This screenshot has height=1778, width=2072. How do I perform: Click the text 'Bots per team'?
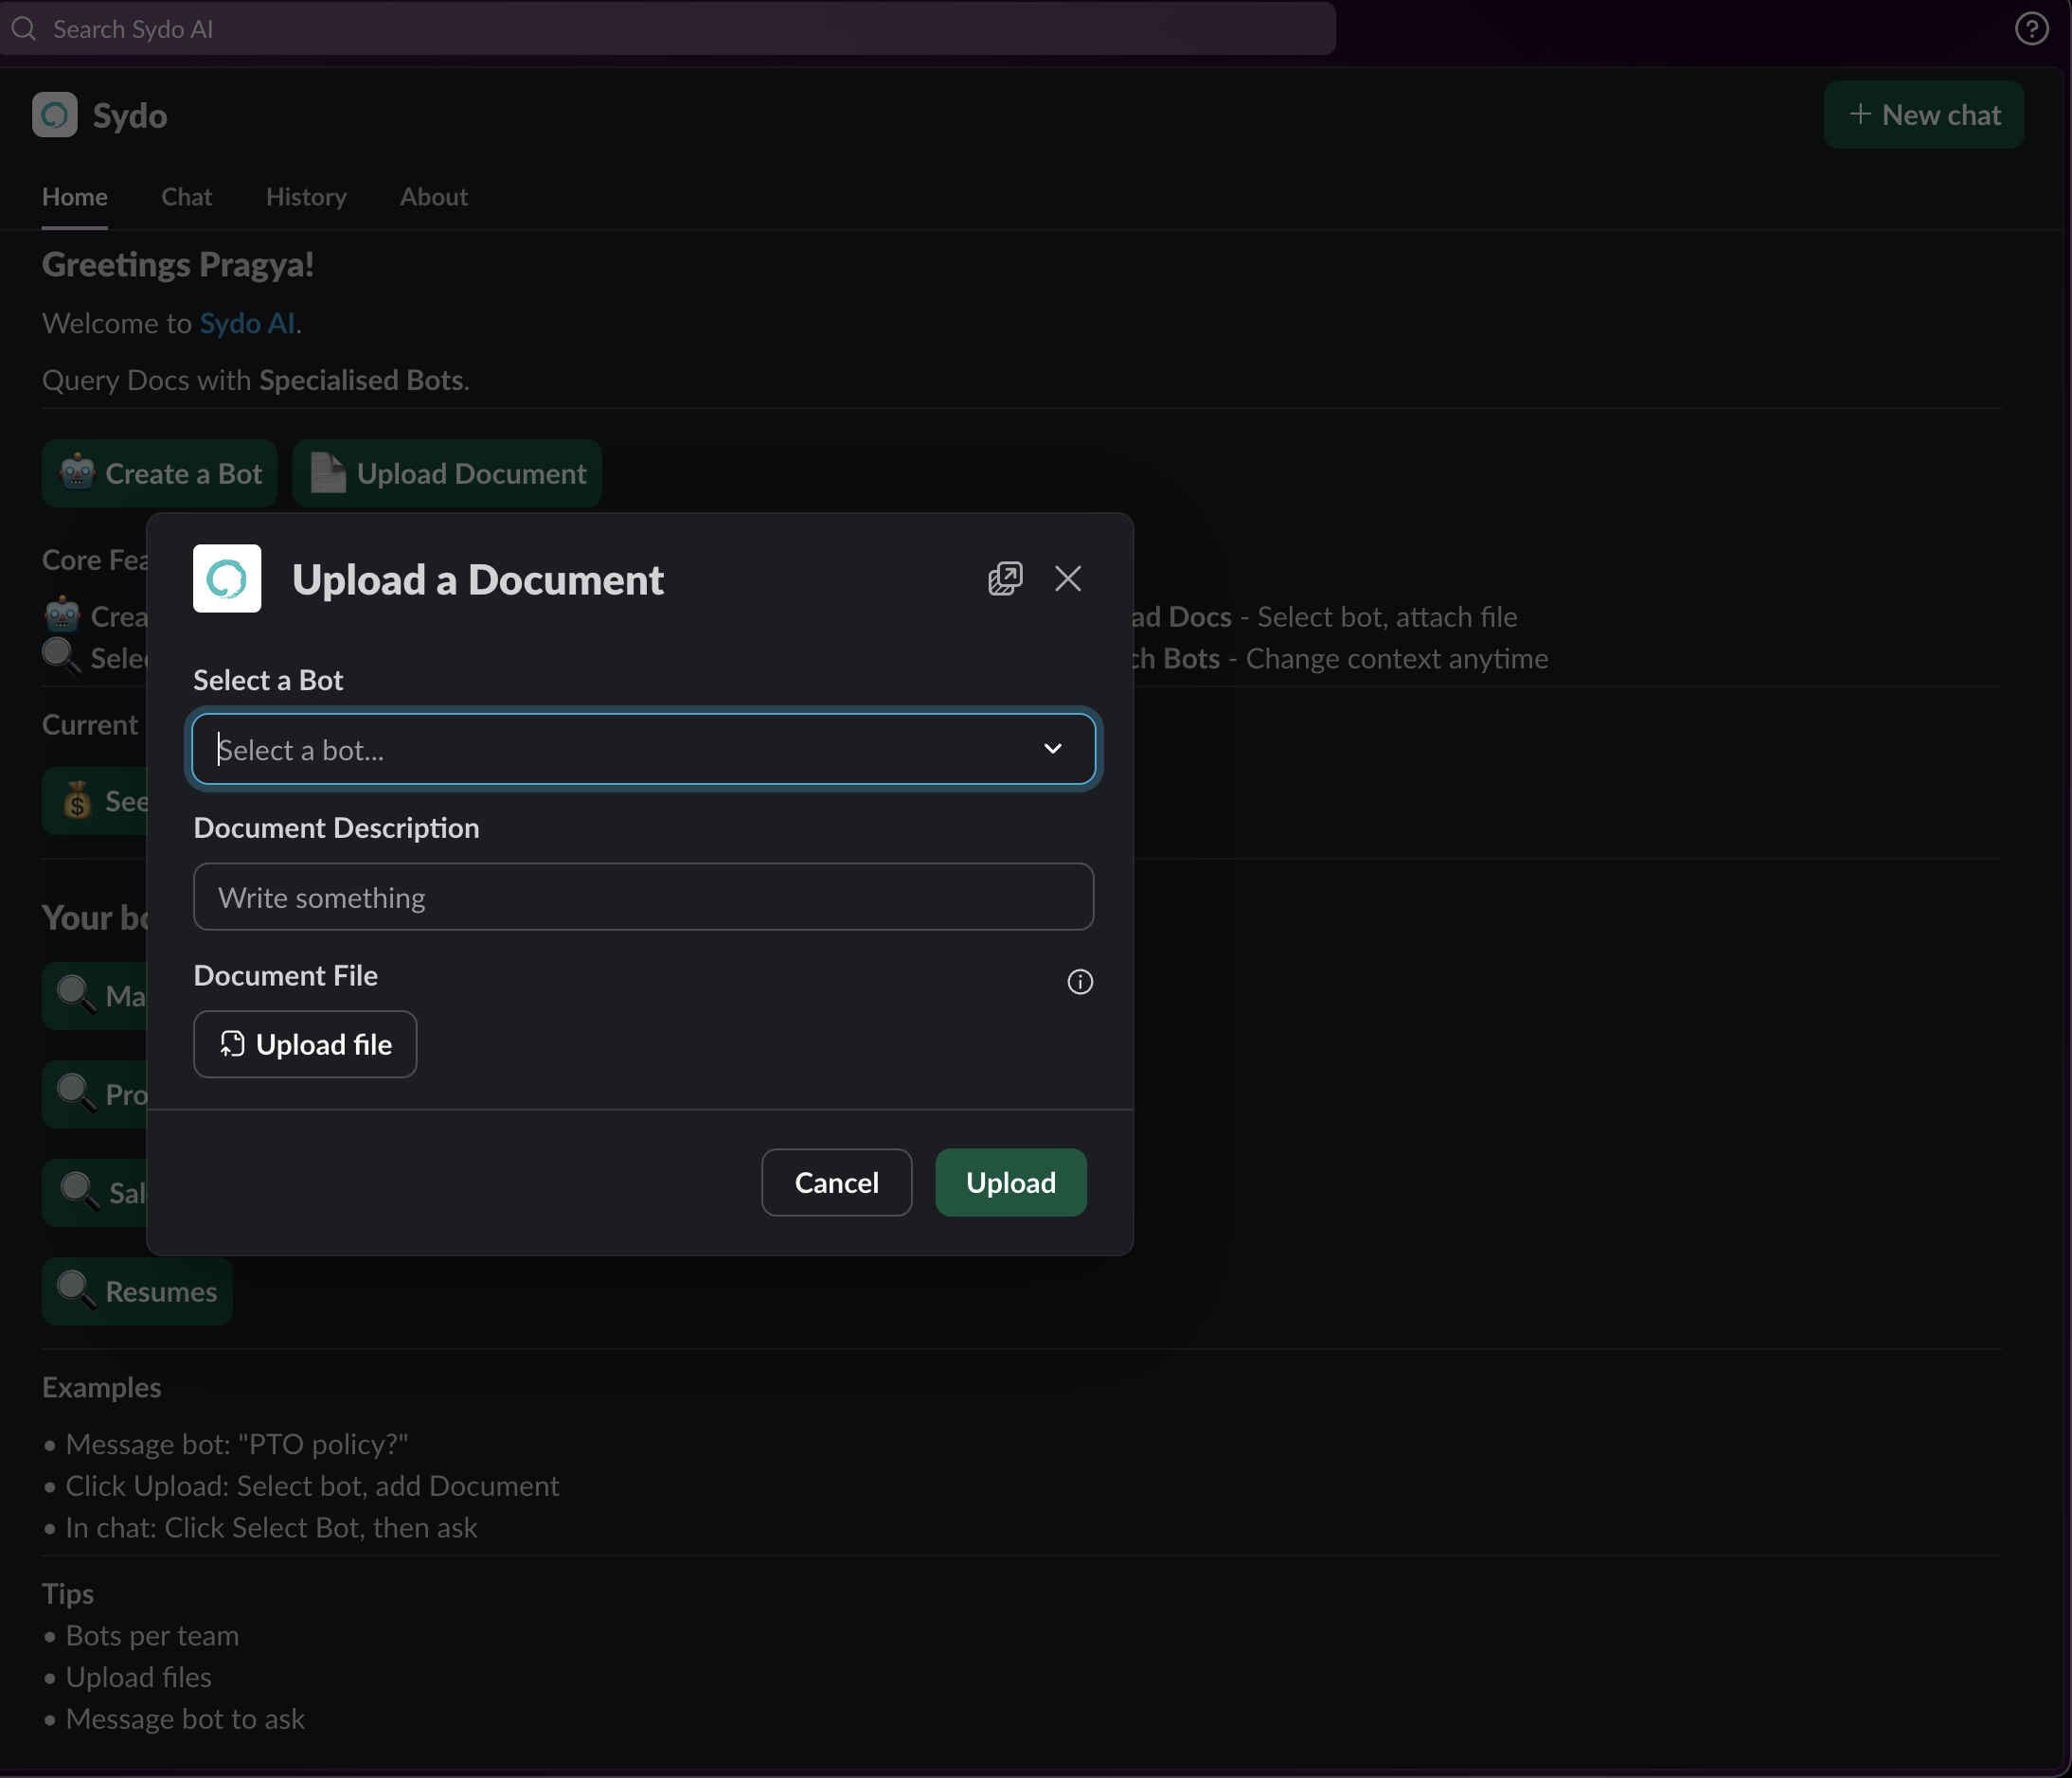pos(152,1635)
